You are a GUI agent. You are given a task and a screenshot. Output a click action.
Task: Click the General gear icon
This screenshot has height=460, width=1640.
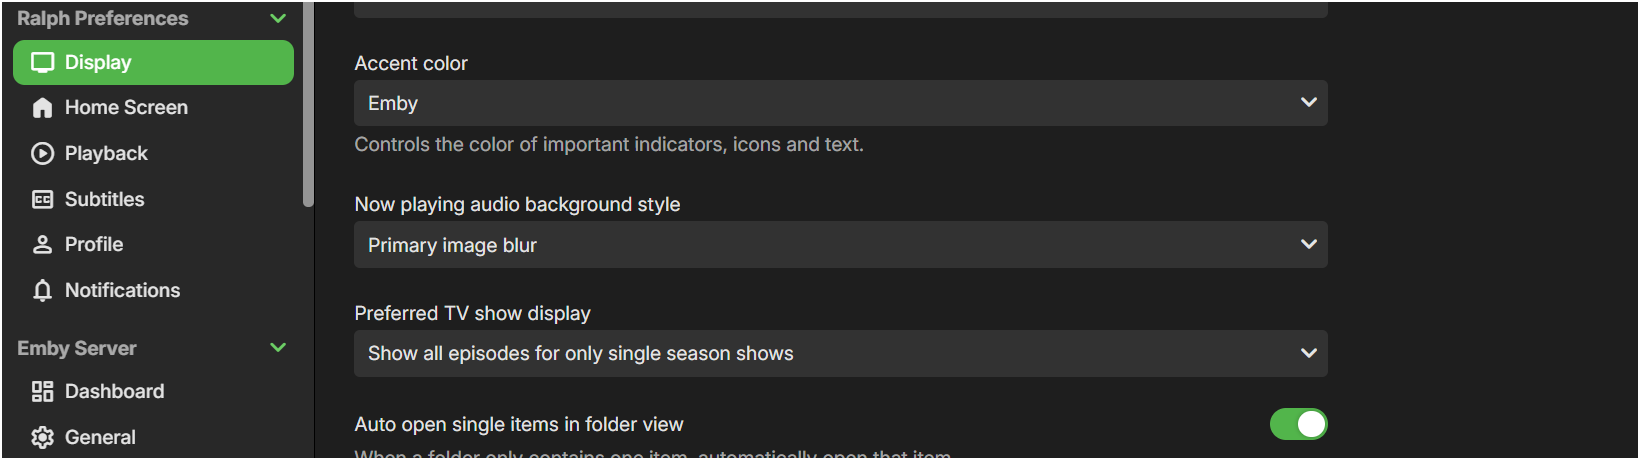point(42,438)
